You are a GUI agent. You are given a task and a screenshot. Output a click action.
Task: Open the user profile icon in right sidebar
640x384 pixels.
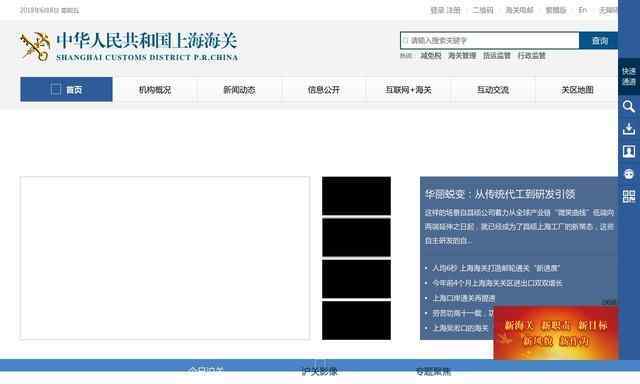click(x=629, y=151)
